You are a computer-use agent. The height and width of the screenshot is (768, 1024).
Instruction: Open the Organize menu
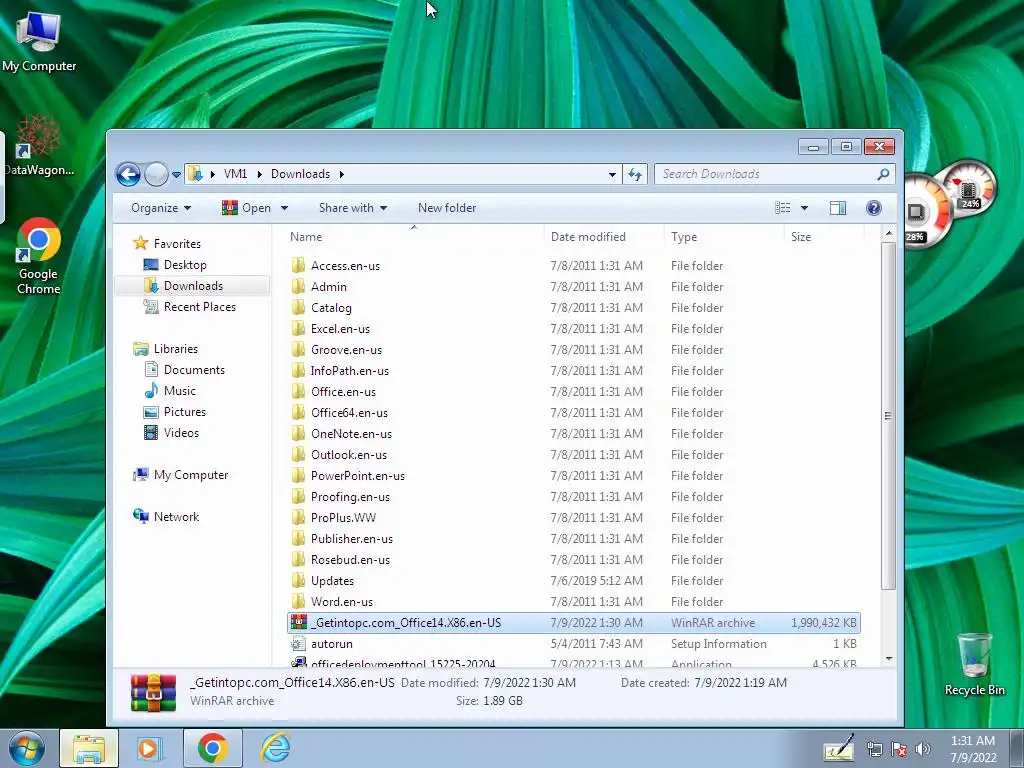click(161, 208)
